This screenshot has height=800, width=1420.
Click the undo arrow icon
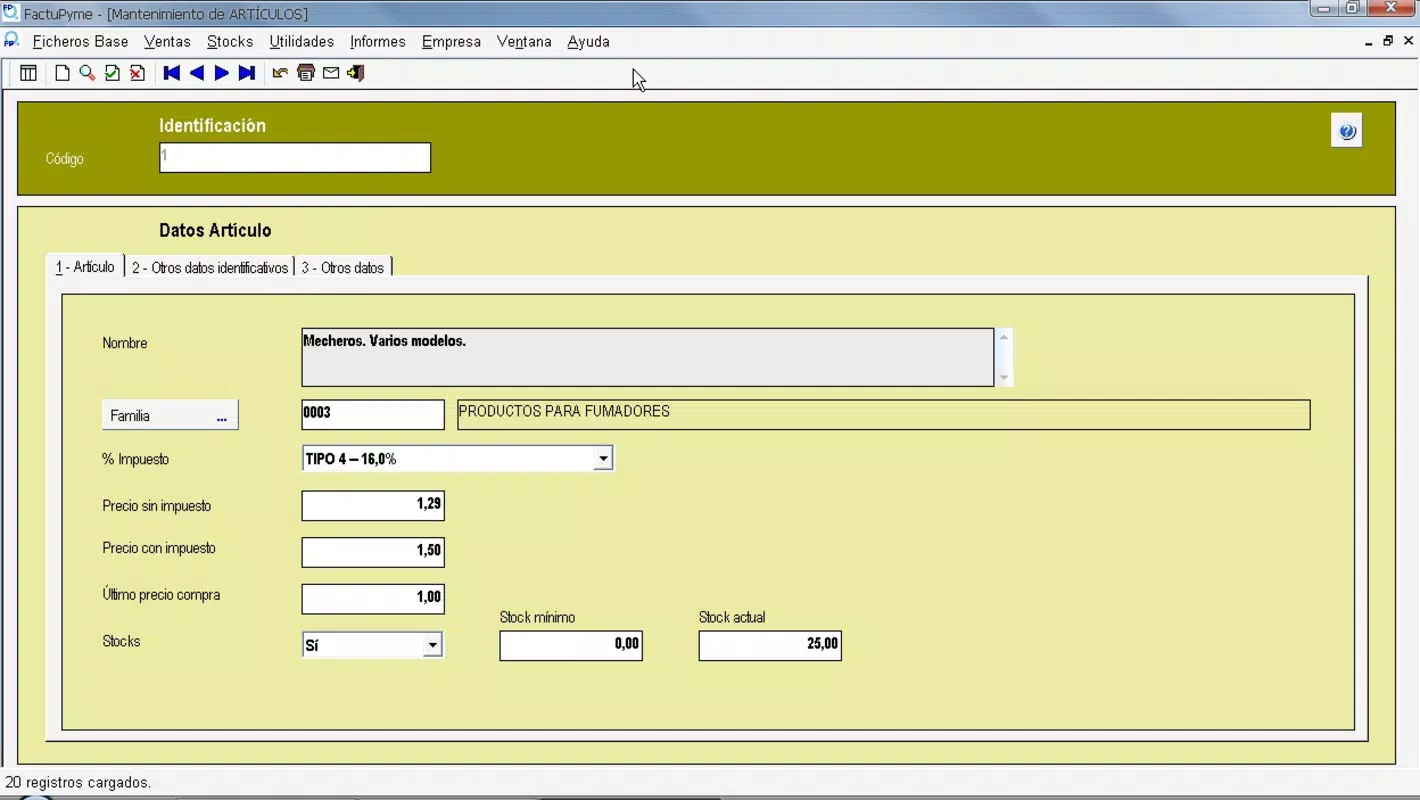click(x=280, y=73)
